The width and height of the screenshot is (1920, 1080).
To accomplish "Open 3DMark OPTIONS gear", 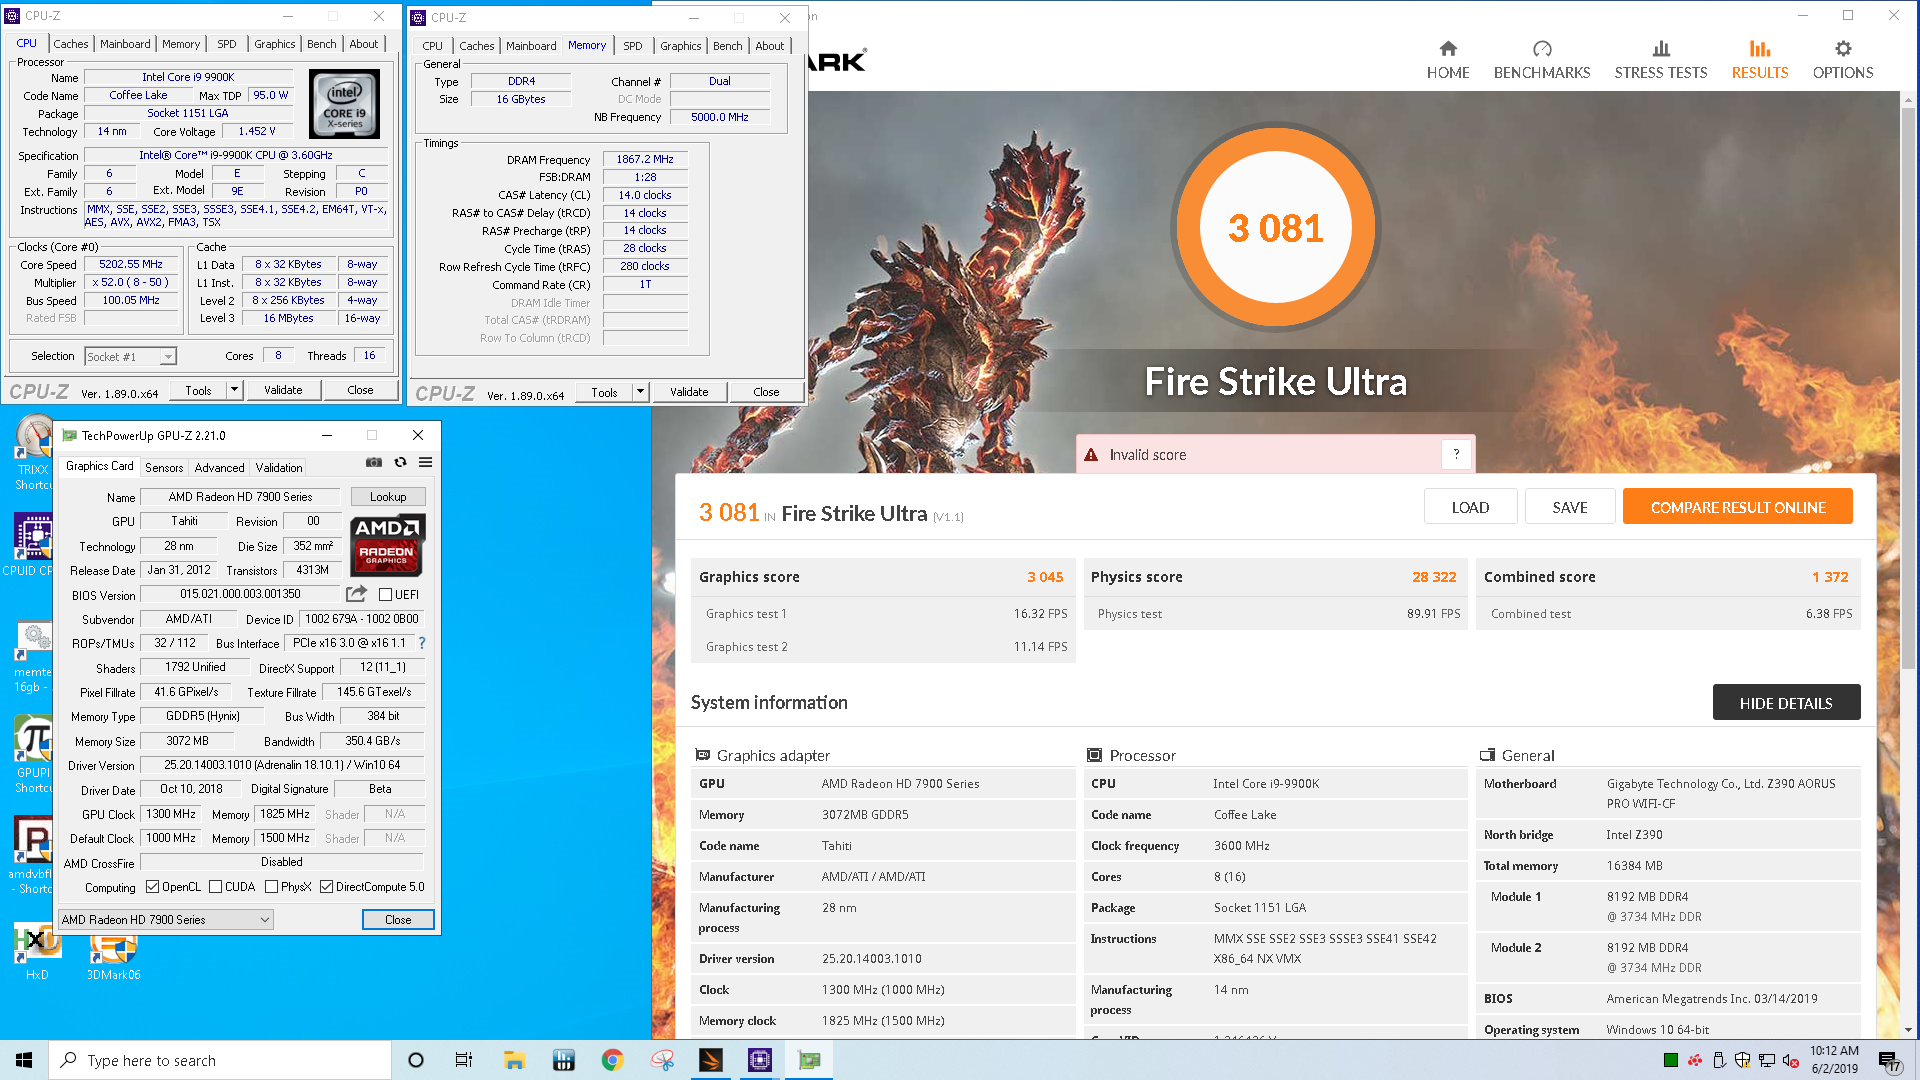I will [1843, 49].
